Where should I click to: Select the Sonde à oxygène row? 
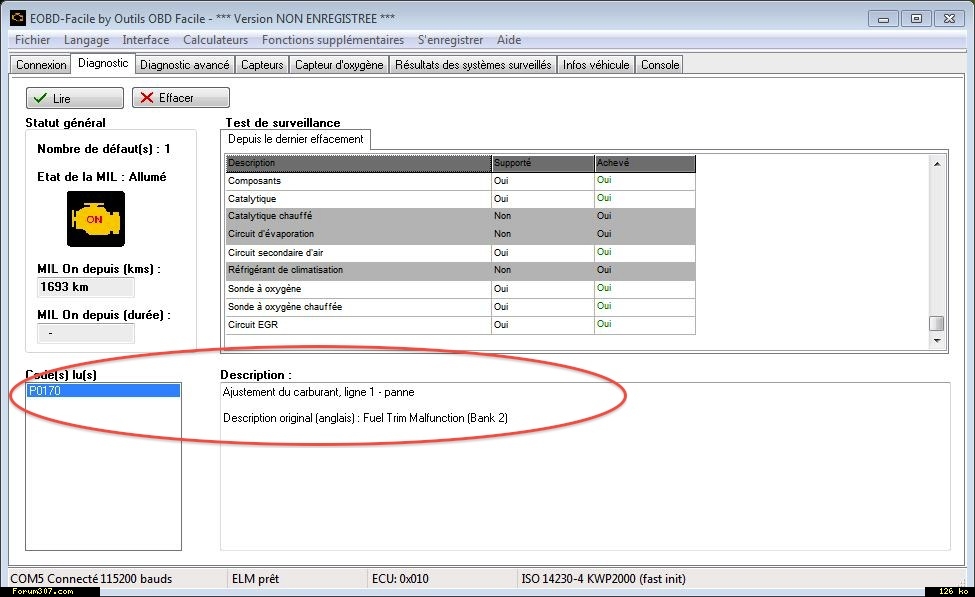pos(461,289)
